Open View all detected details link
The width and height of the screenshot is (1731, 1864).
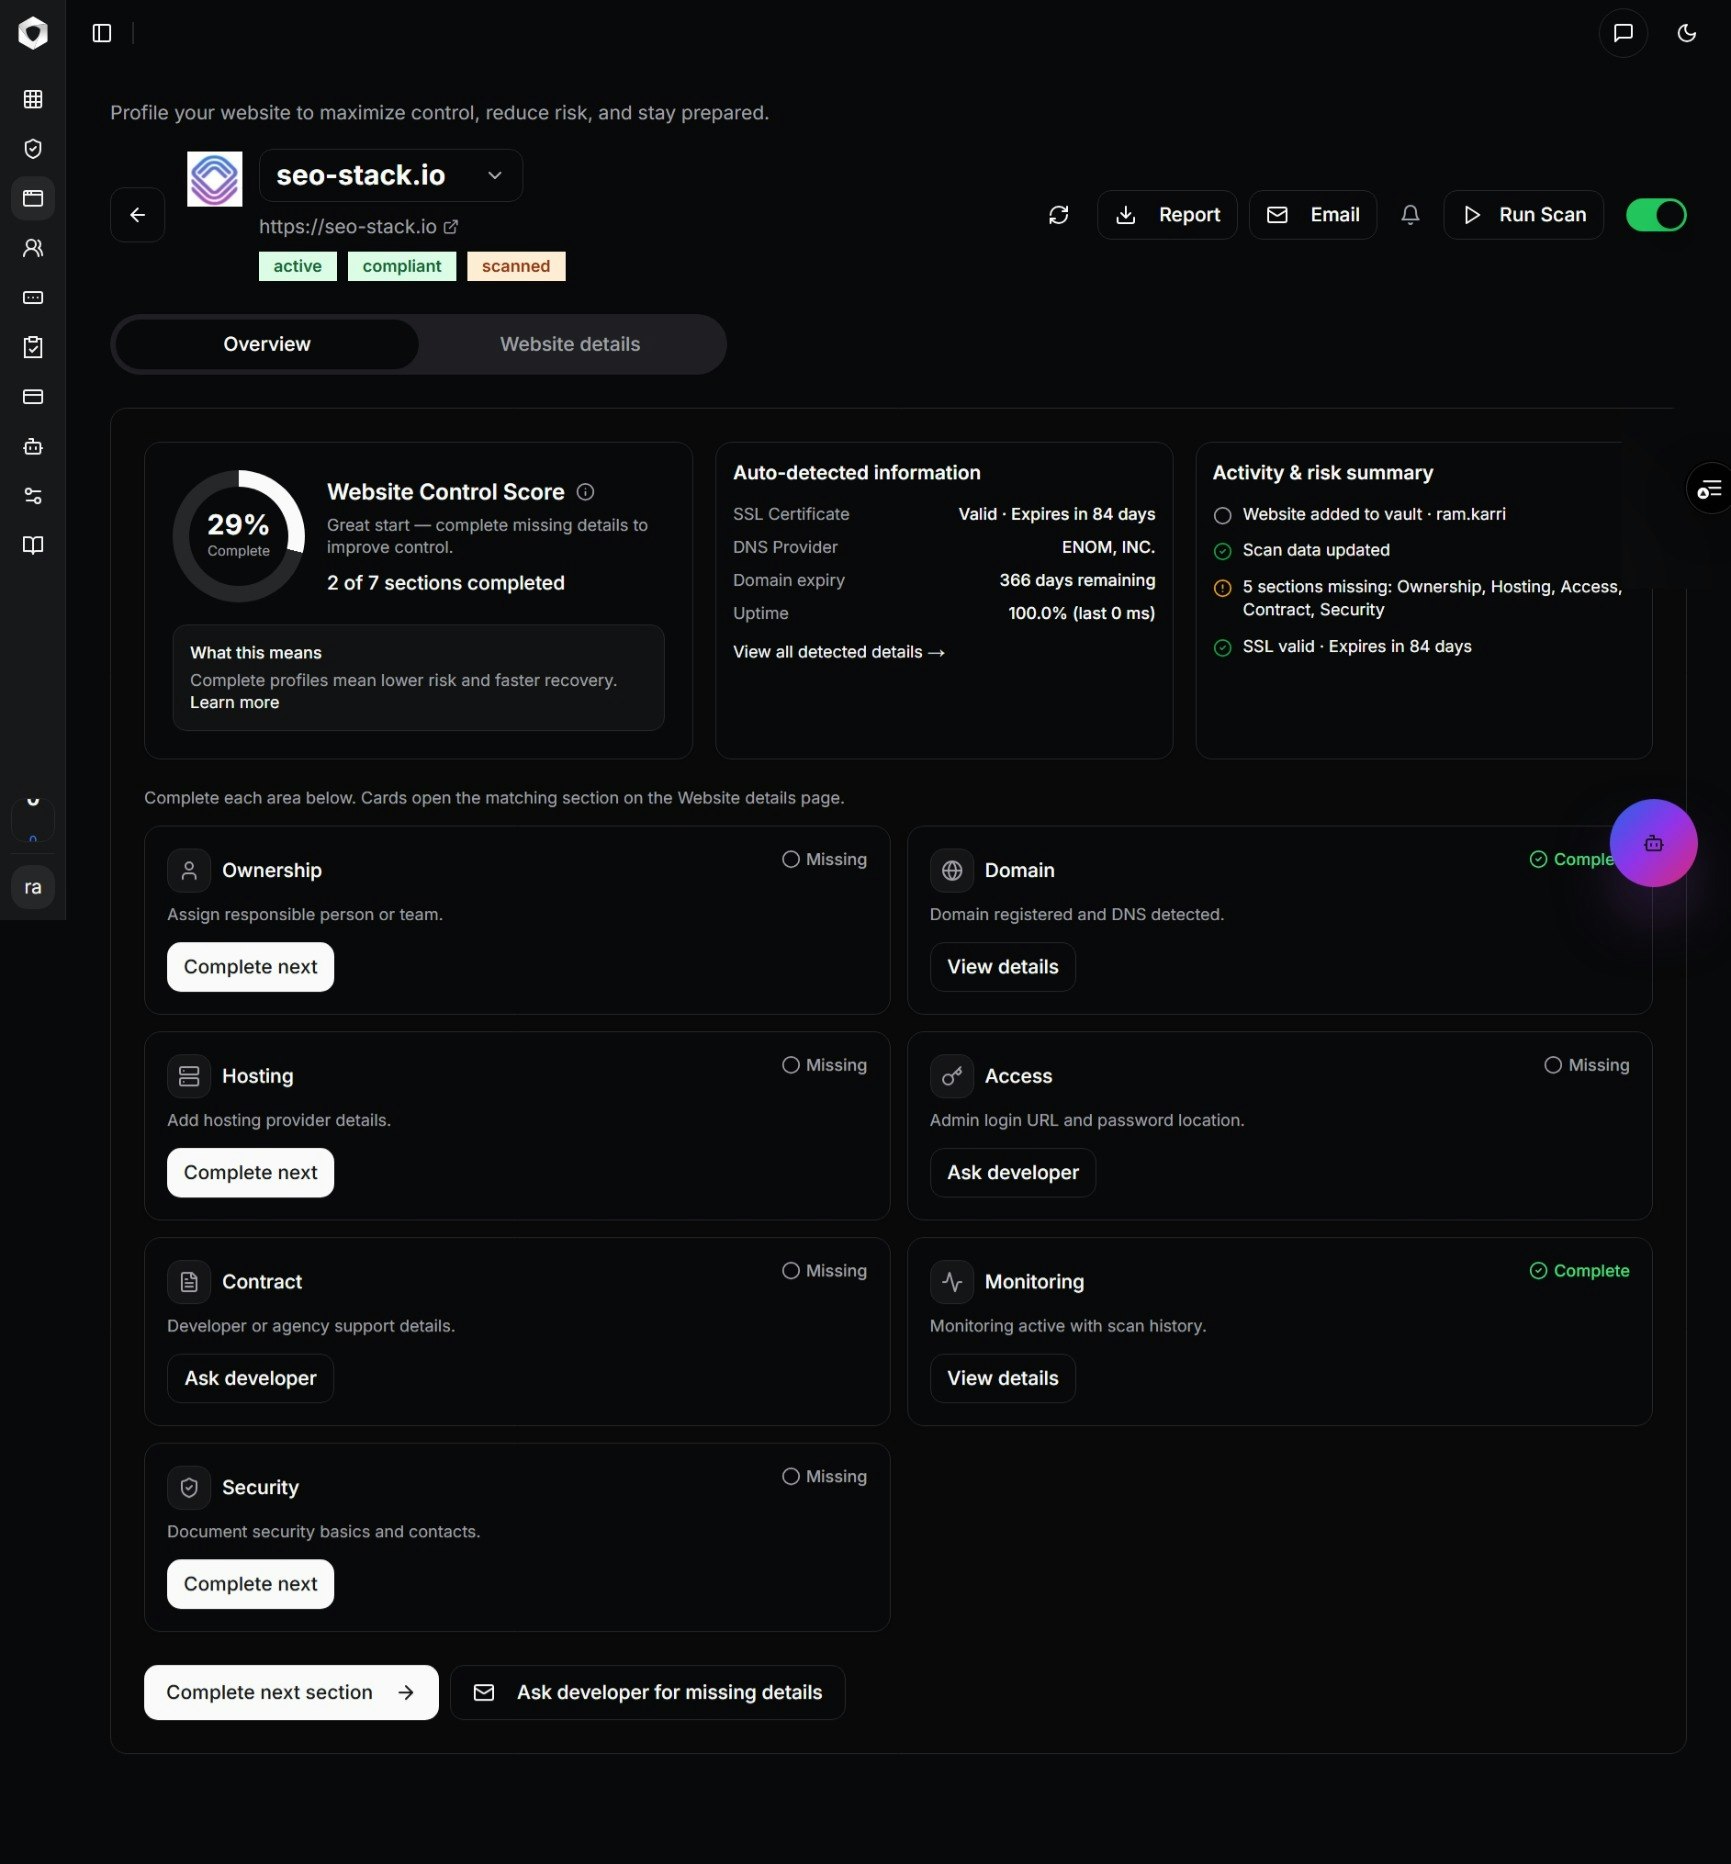[839, 652]
